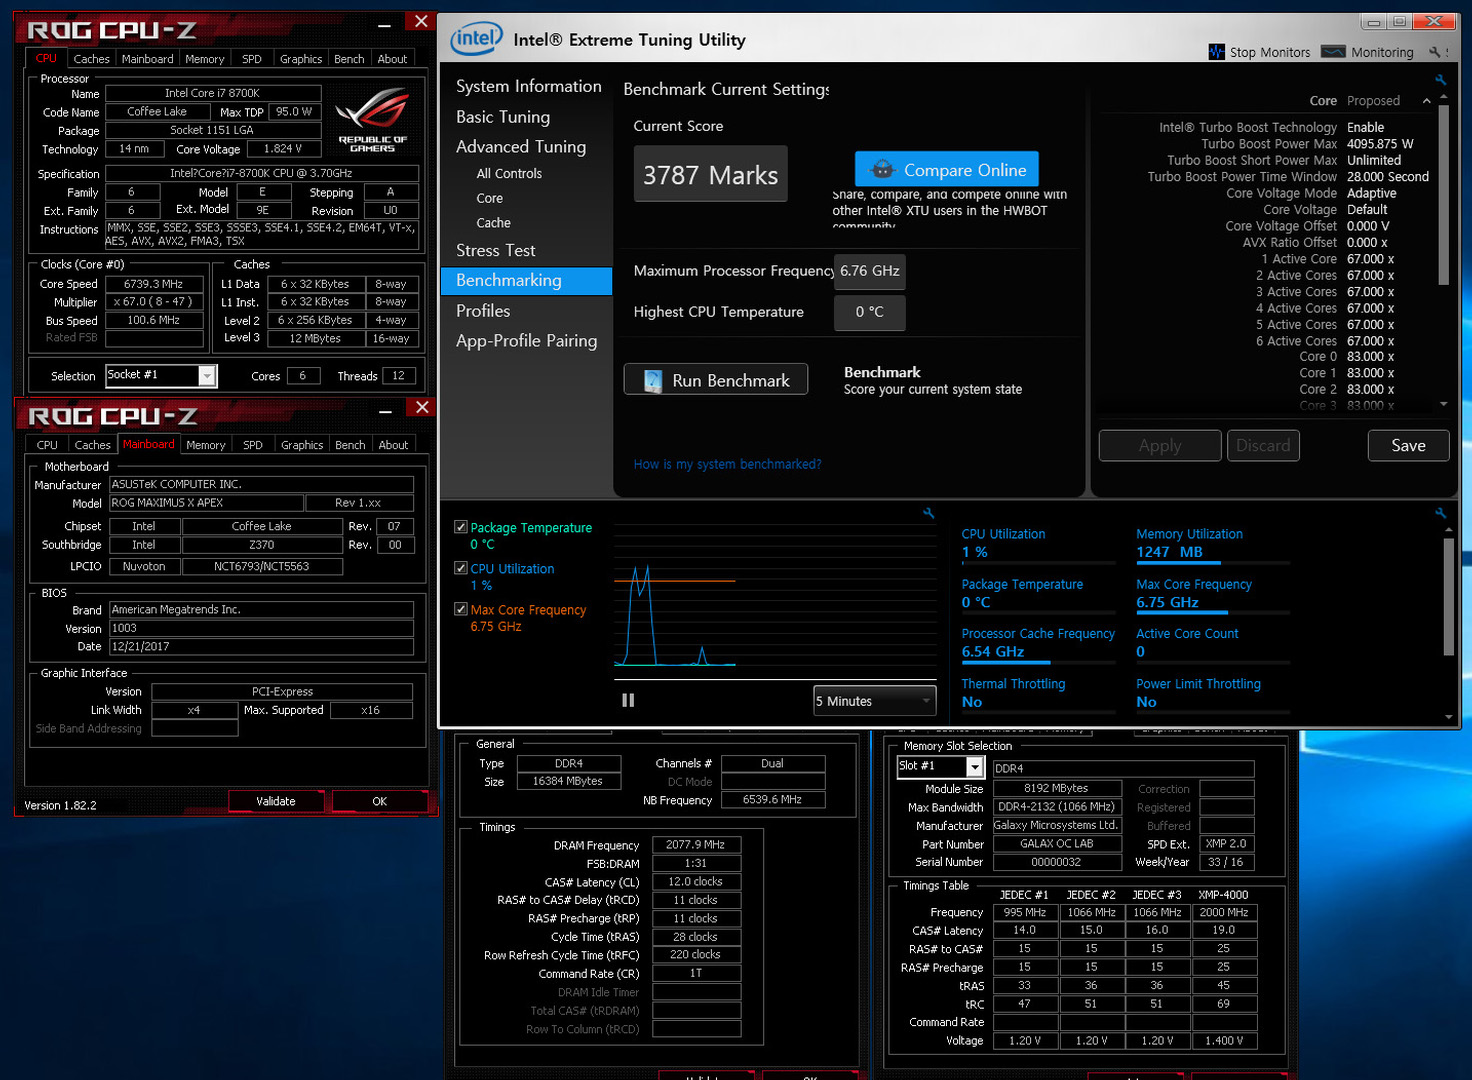This screenshot has height=1080, width=1472.
Task: Collapse the Core Proposed section chevron
Action: [x=1427, y=101]
